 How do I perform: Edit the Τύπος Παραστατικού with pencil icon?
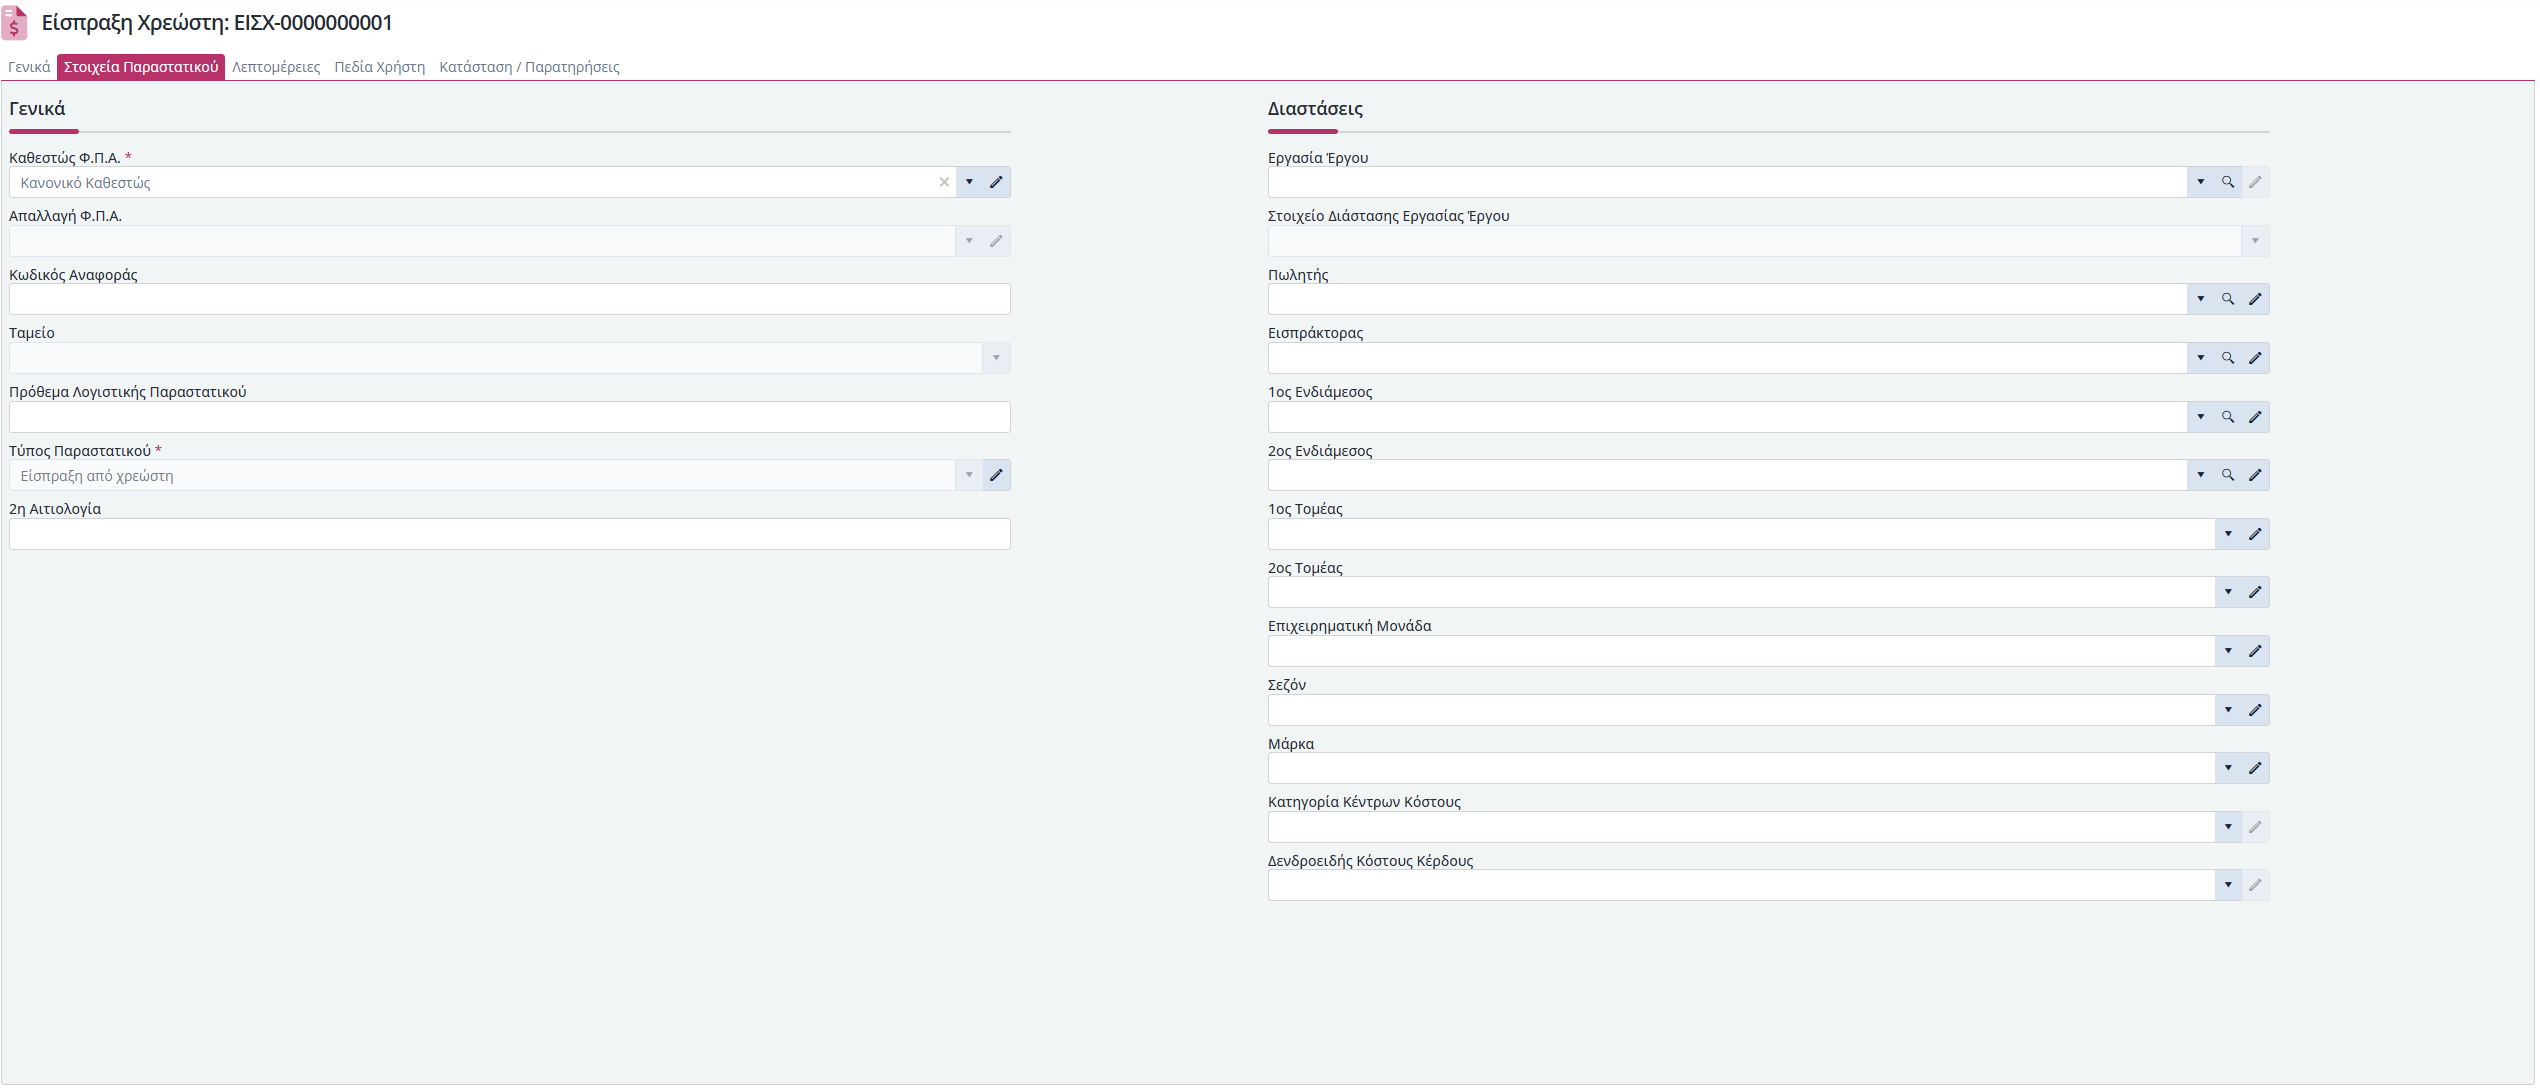click(996, 475)
